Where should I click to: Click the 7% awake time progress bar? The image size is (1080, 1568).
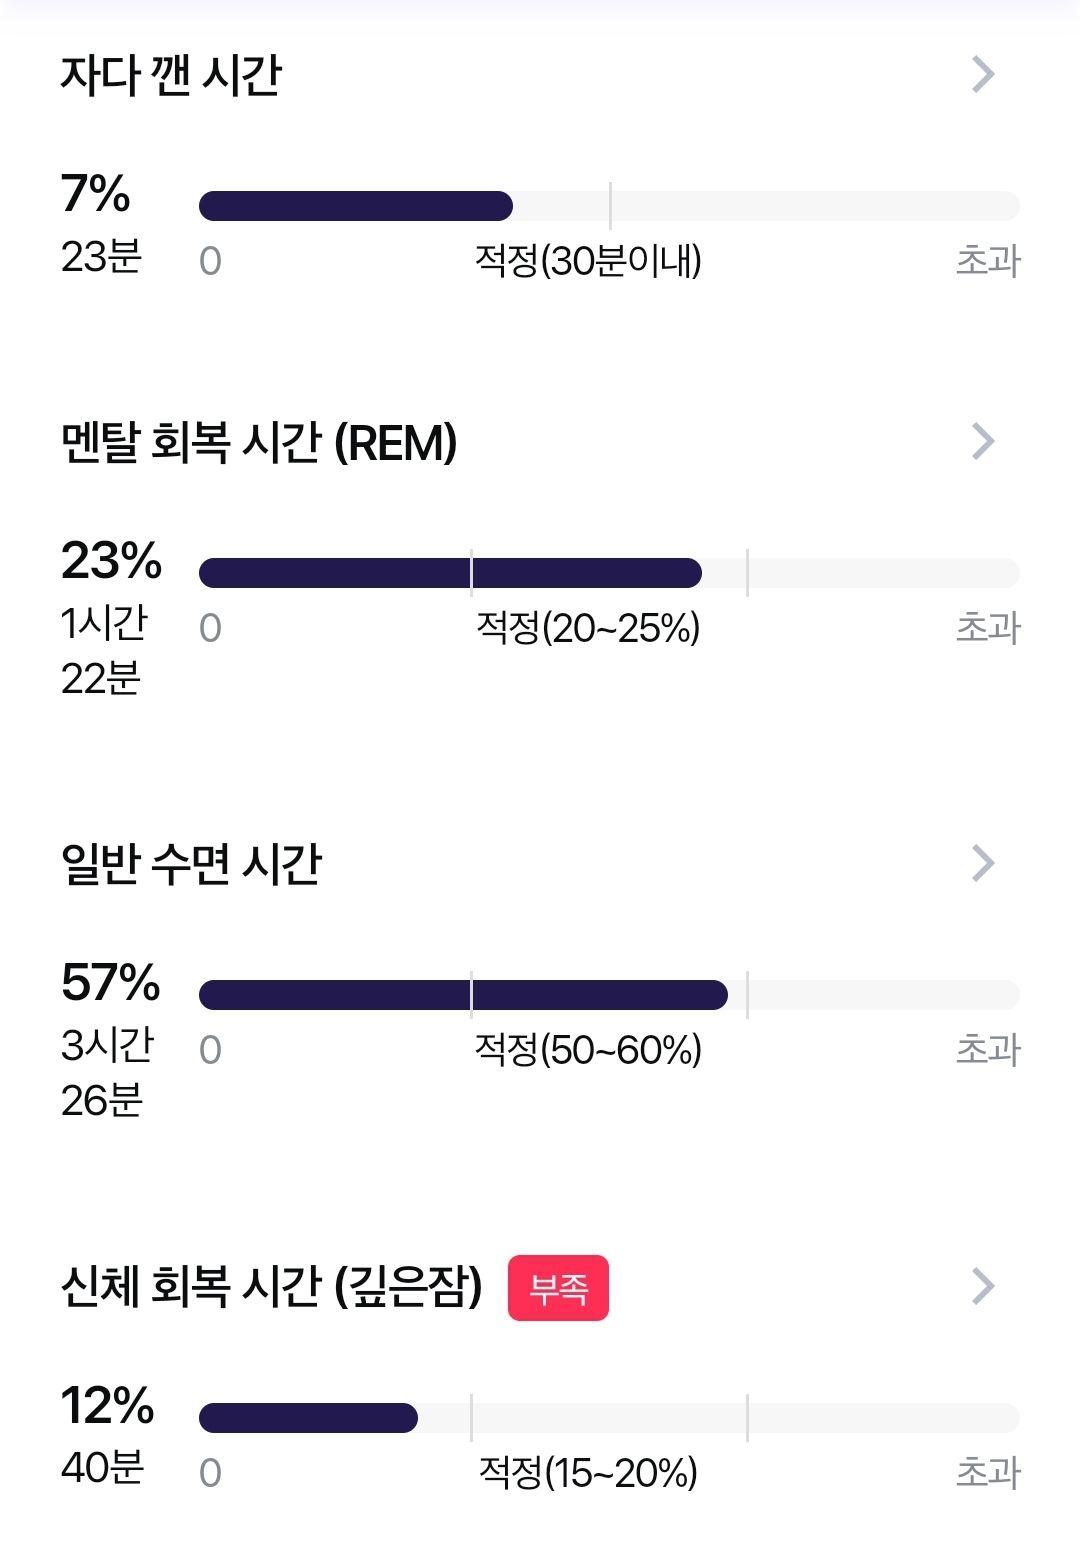[609, 206]
